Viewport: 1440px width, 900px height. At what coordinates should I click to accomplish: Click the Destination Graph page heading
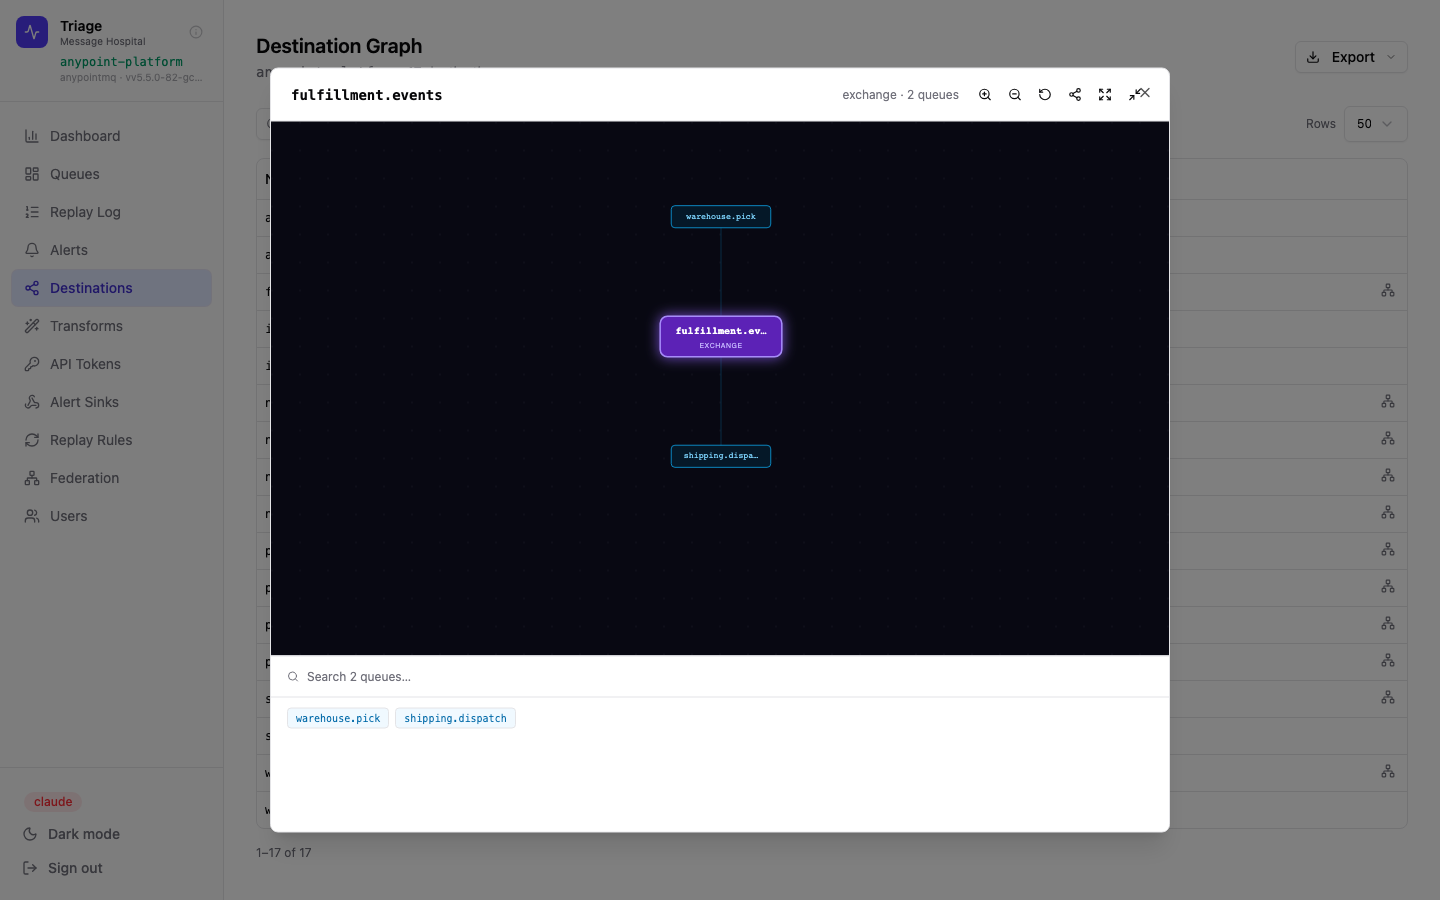(x=339, y=46)
